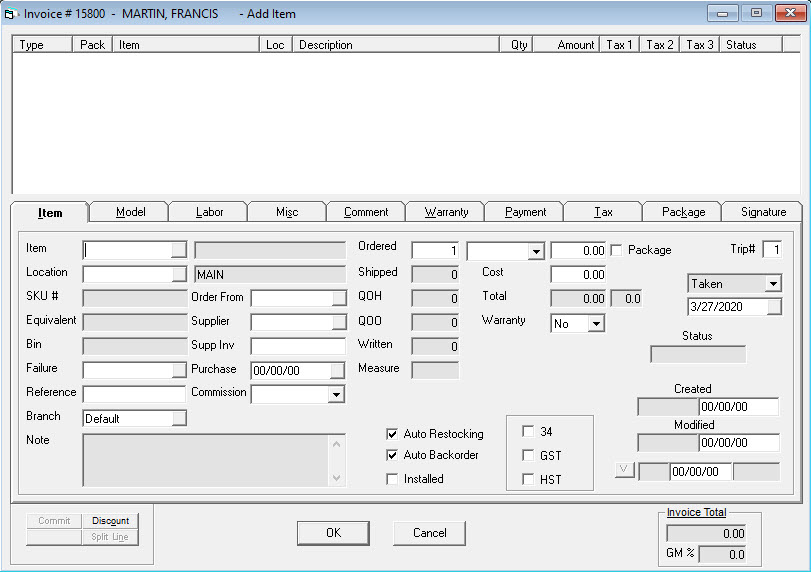811x572 pixels.
Task: Click the Modified date field
Action: pyautogui.click(x=739, y=443)
